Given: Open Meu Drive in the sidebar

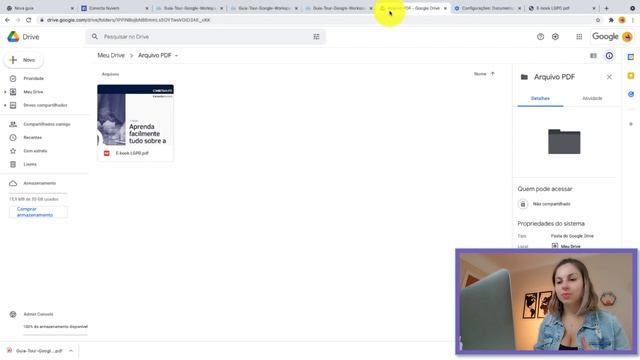Looking at the screenshot, I should click(33, 92).
